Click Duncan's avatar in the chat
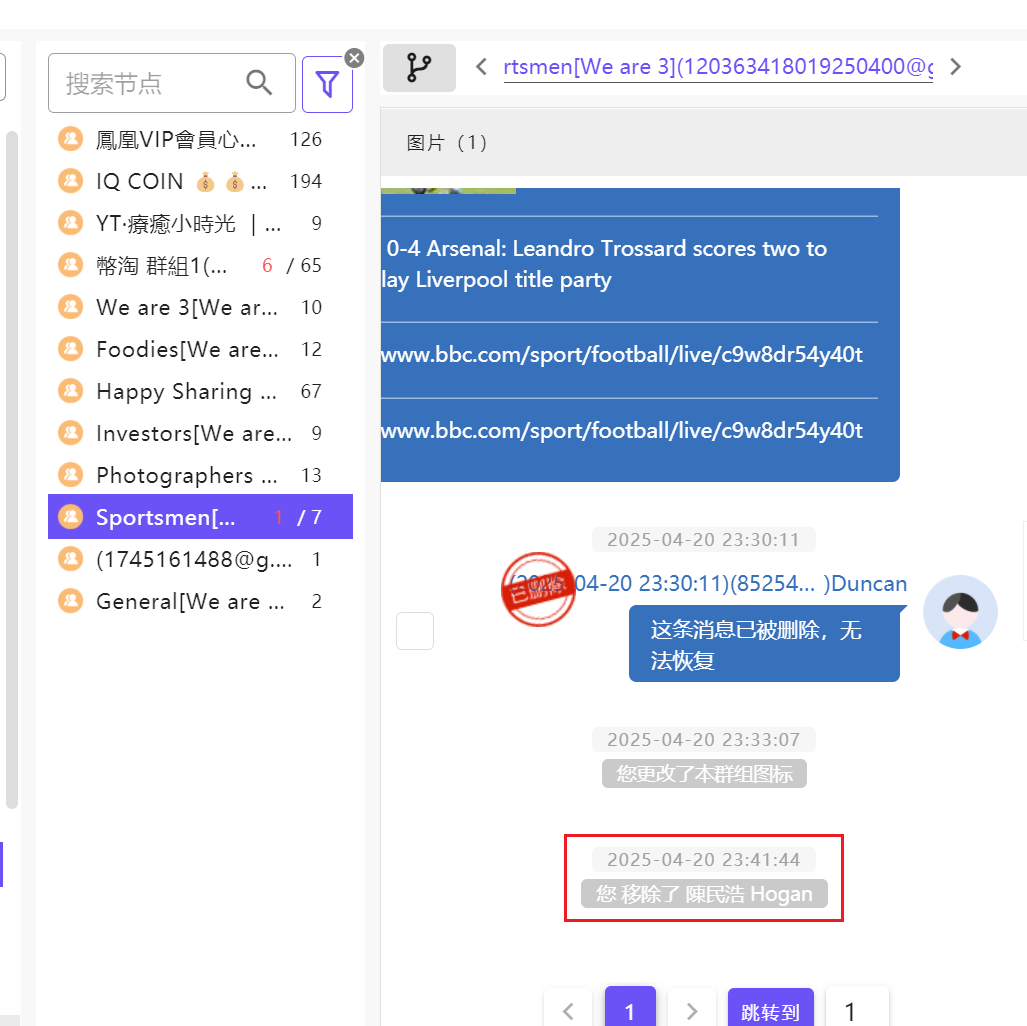 point(959,612)
